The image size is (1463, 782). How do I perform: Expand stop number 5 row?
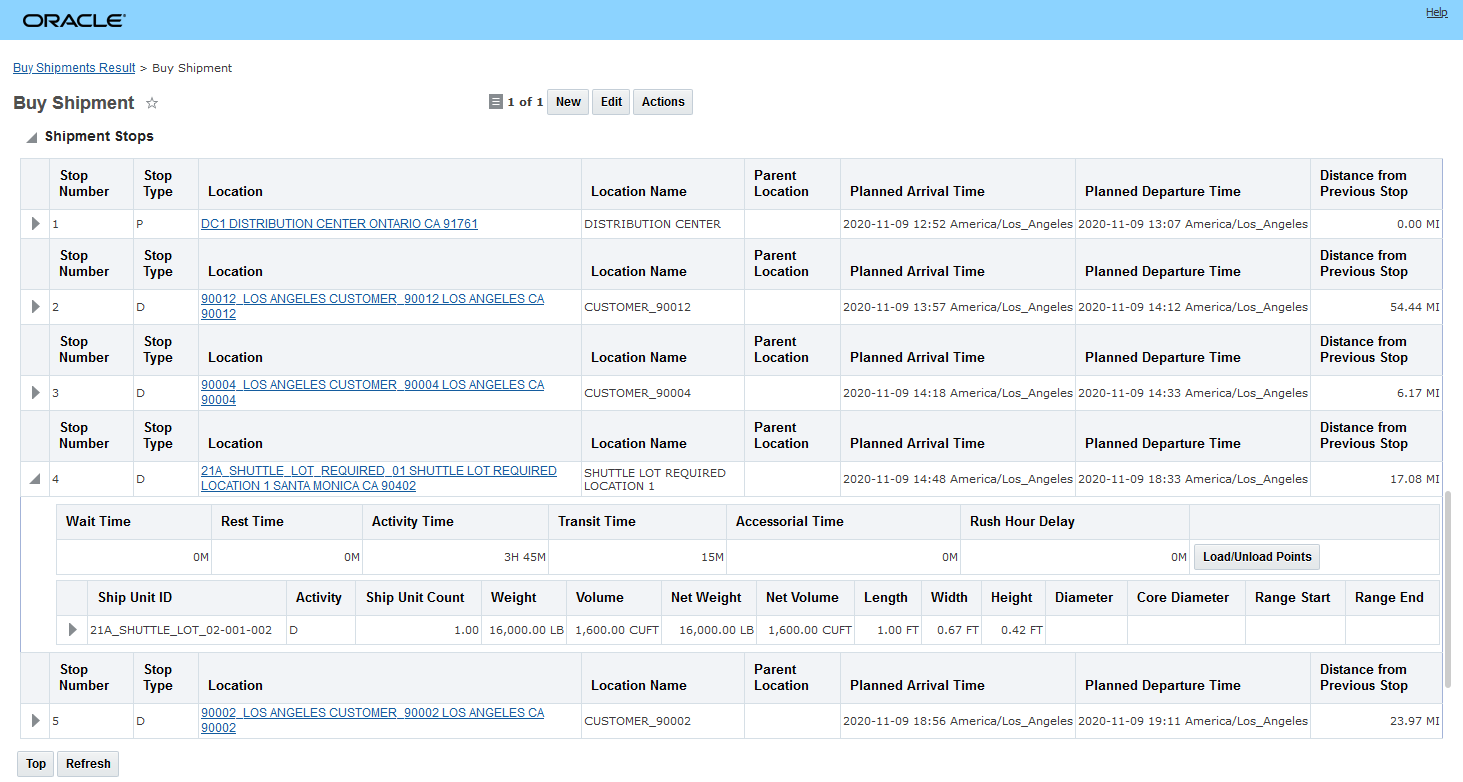[36, 721]
